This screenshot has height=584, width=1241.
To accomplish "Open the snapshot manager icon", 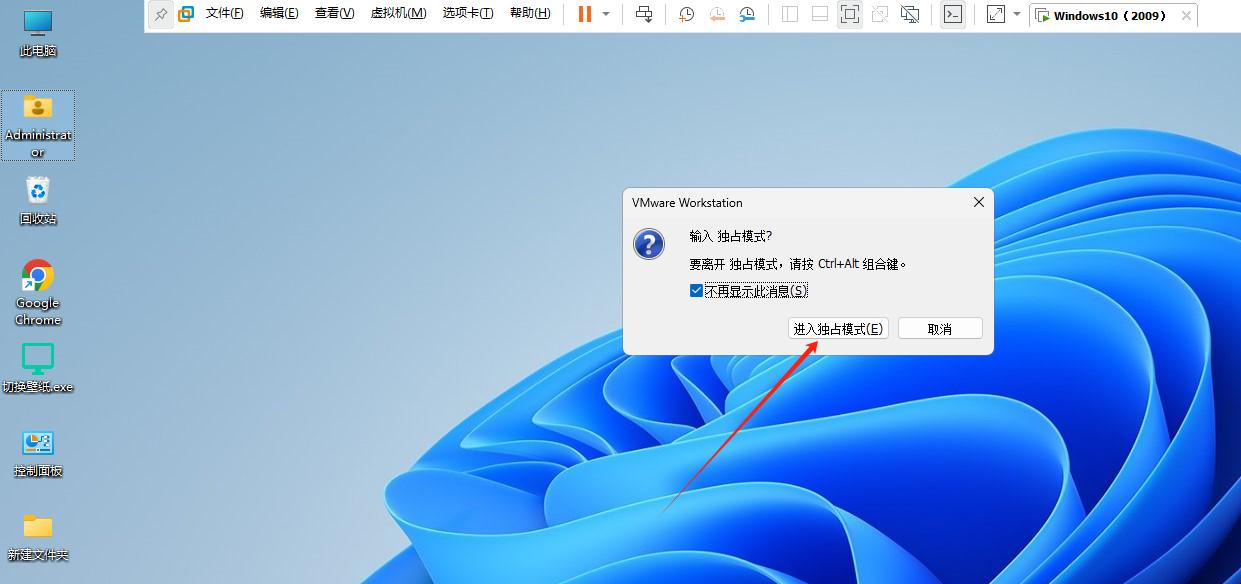I will tap(748, 14).
